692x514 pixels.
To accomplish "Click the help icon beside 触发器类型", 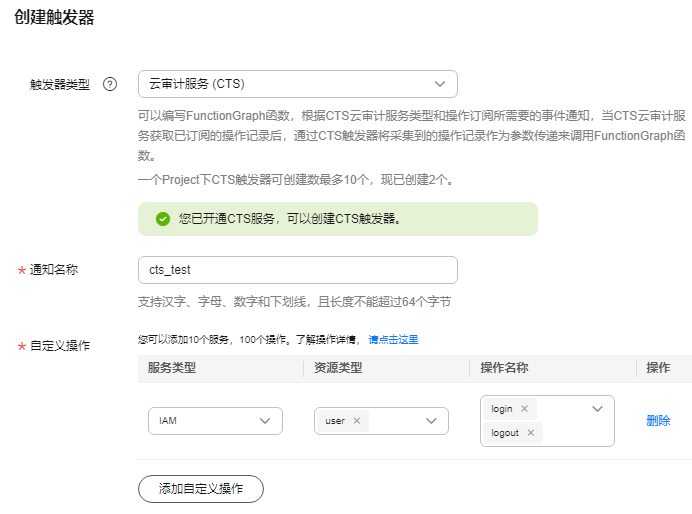I will coord(110,84).
